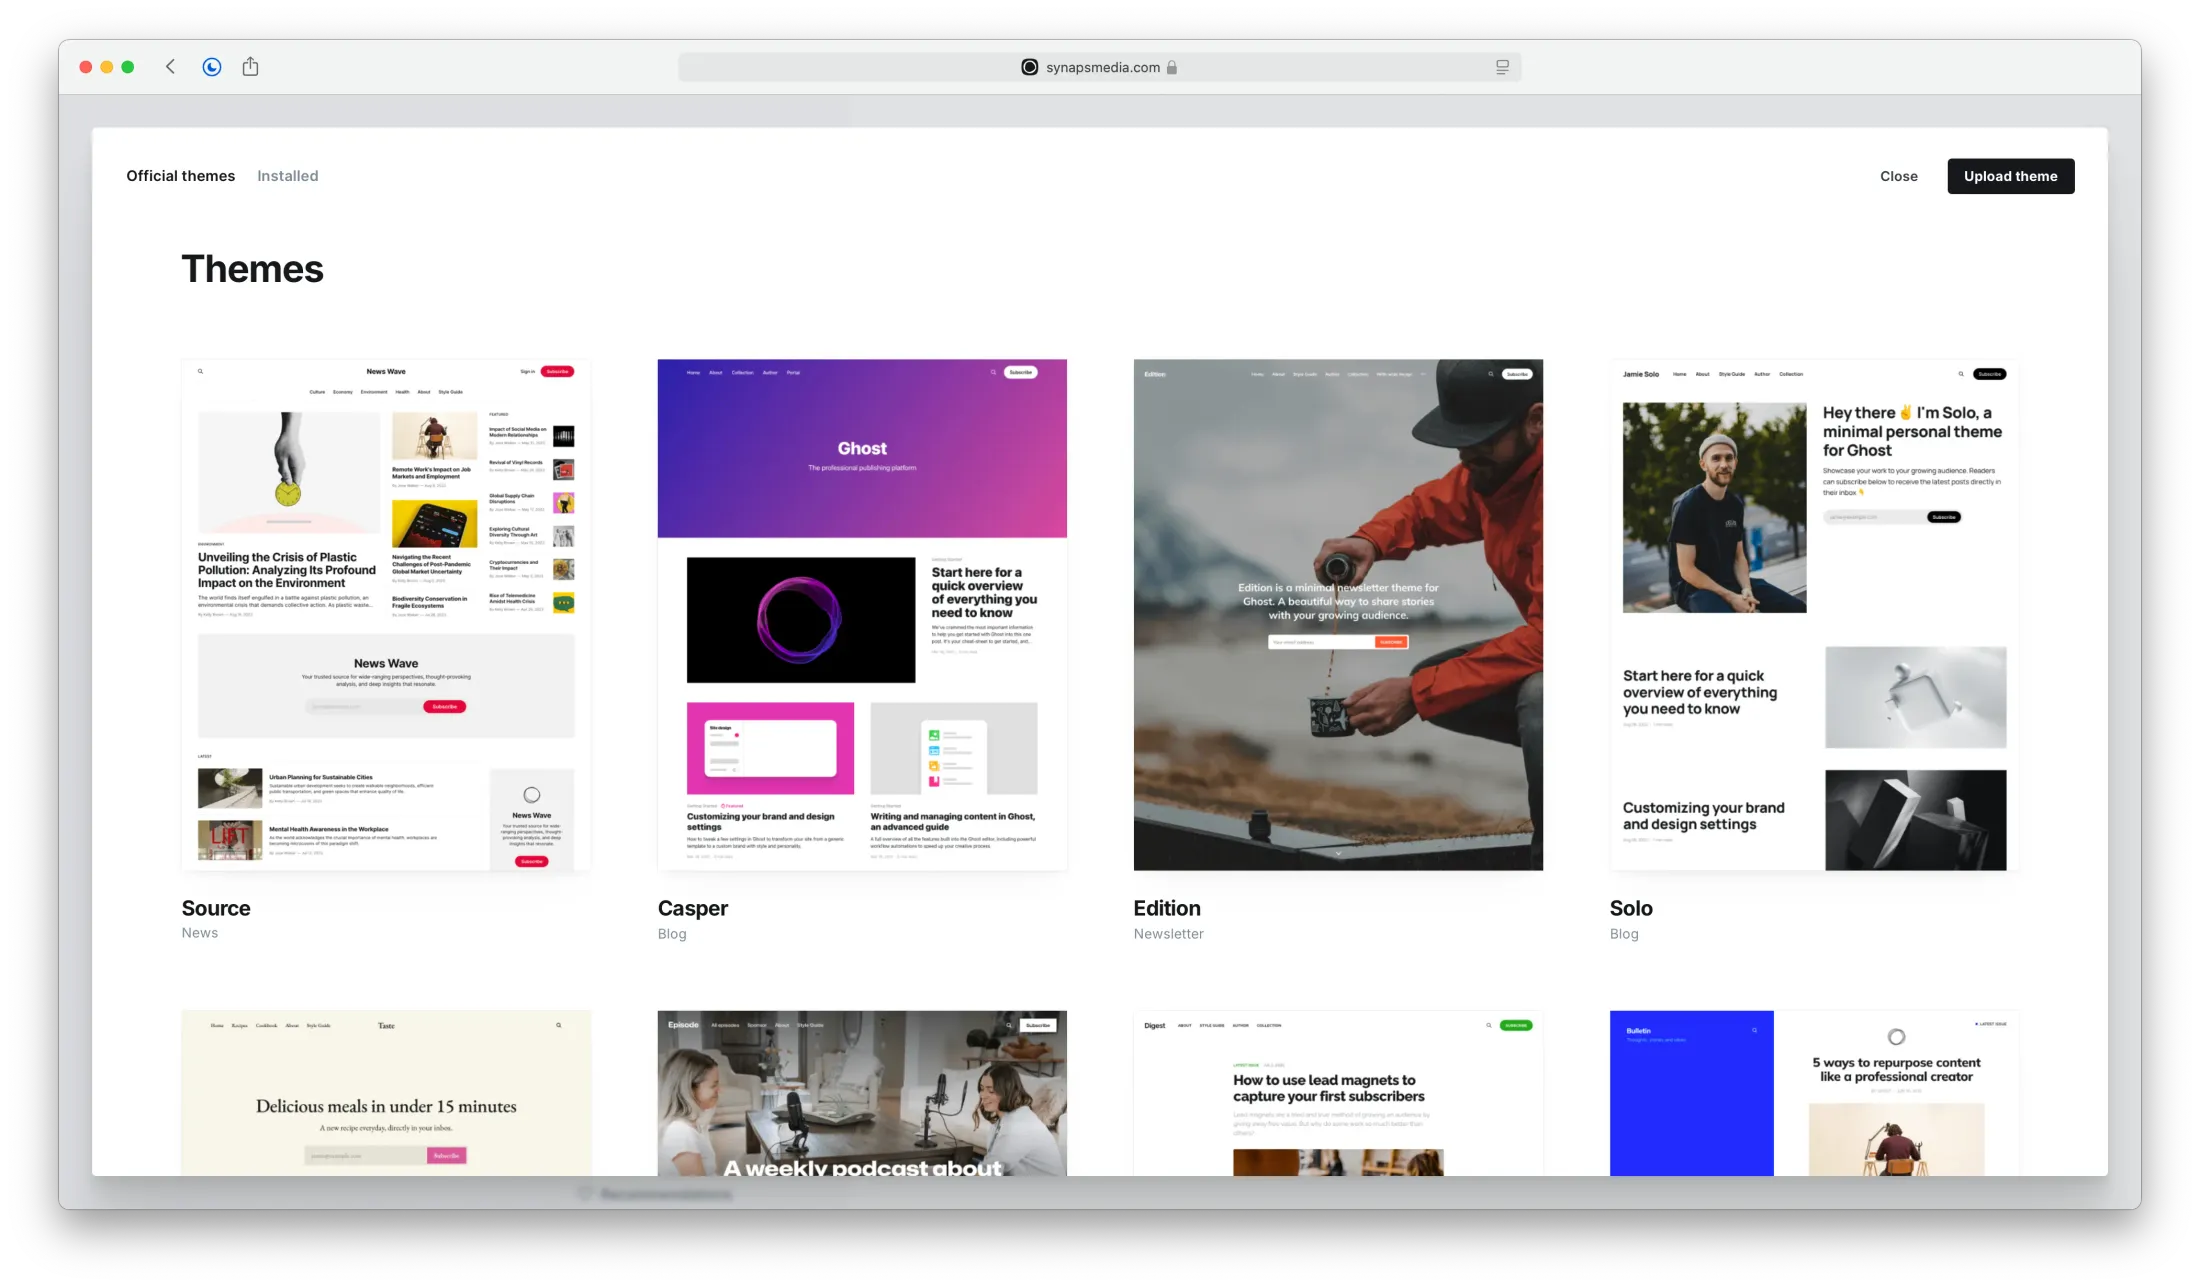Open the Solo blog theme preview

tap(1813, 614)
